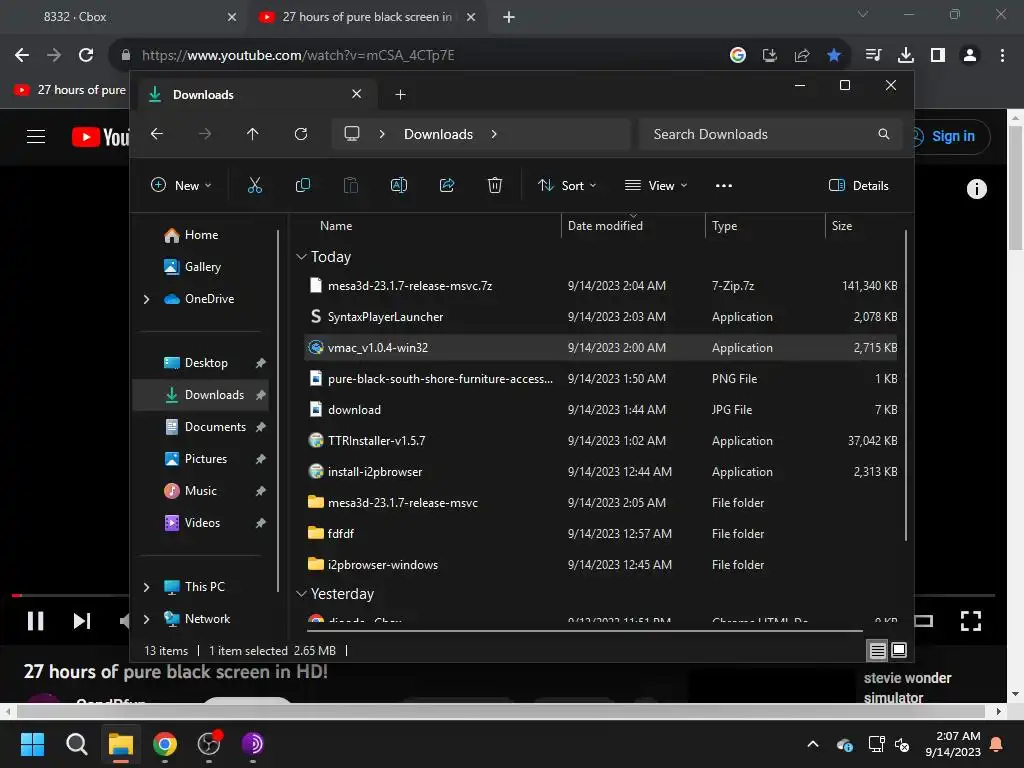Collapse the Yesterday group
The width and height of the screenshot is (1024, 768).
[x=301, y=594]
